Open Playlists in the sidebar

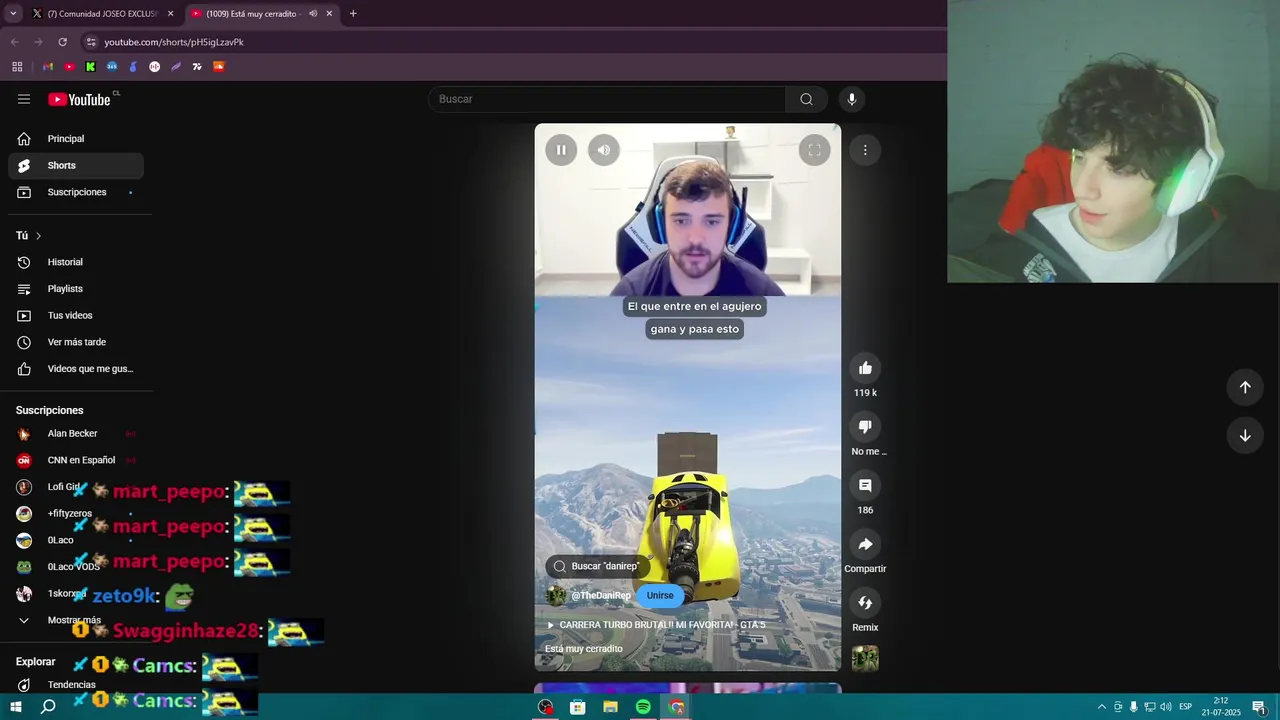coord(76,289)
